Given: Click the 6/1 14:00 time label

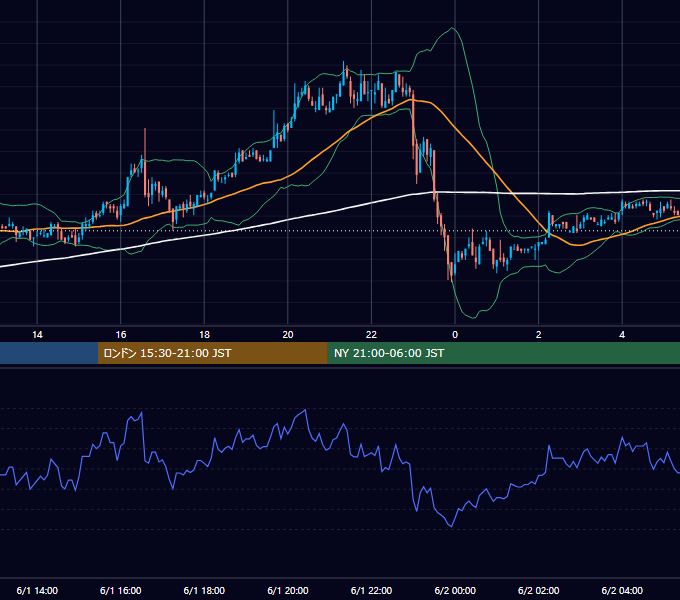Looking at the screenshot, I should click(x=37, y=590).
